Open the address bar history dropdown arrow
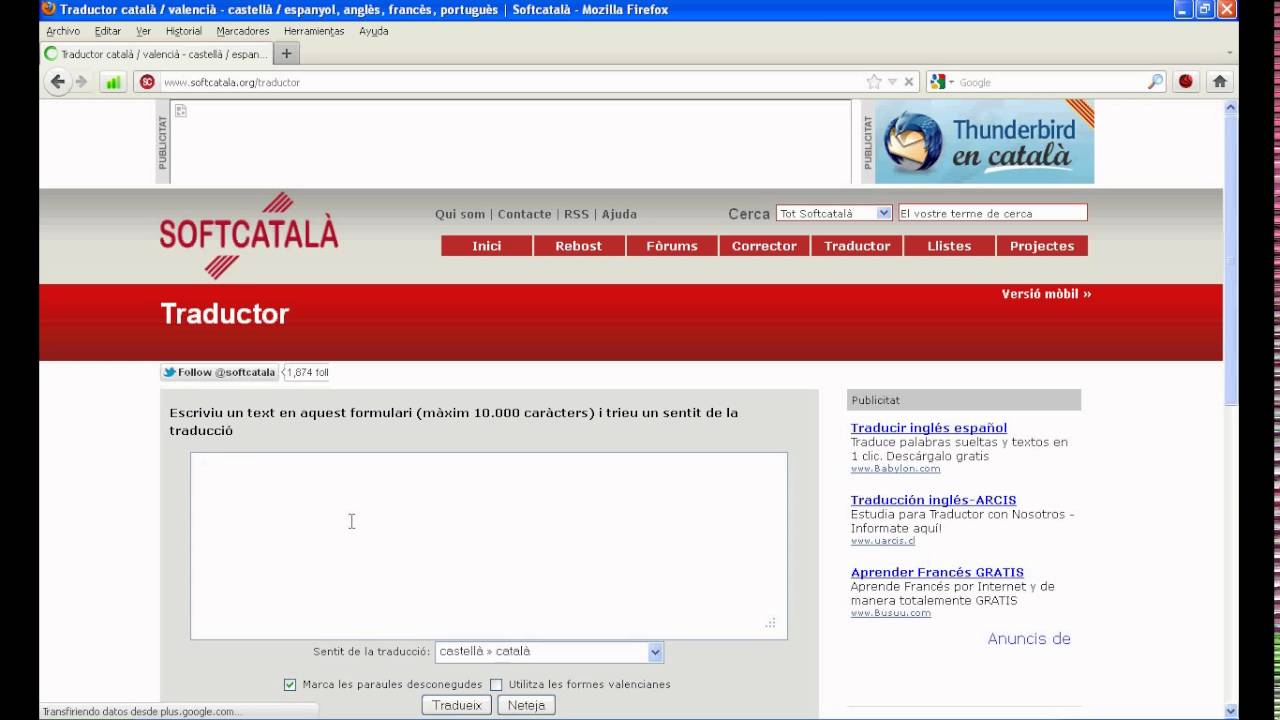Screen dimensions: 1280x720 point(892,82)
